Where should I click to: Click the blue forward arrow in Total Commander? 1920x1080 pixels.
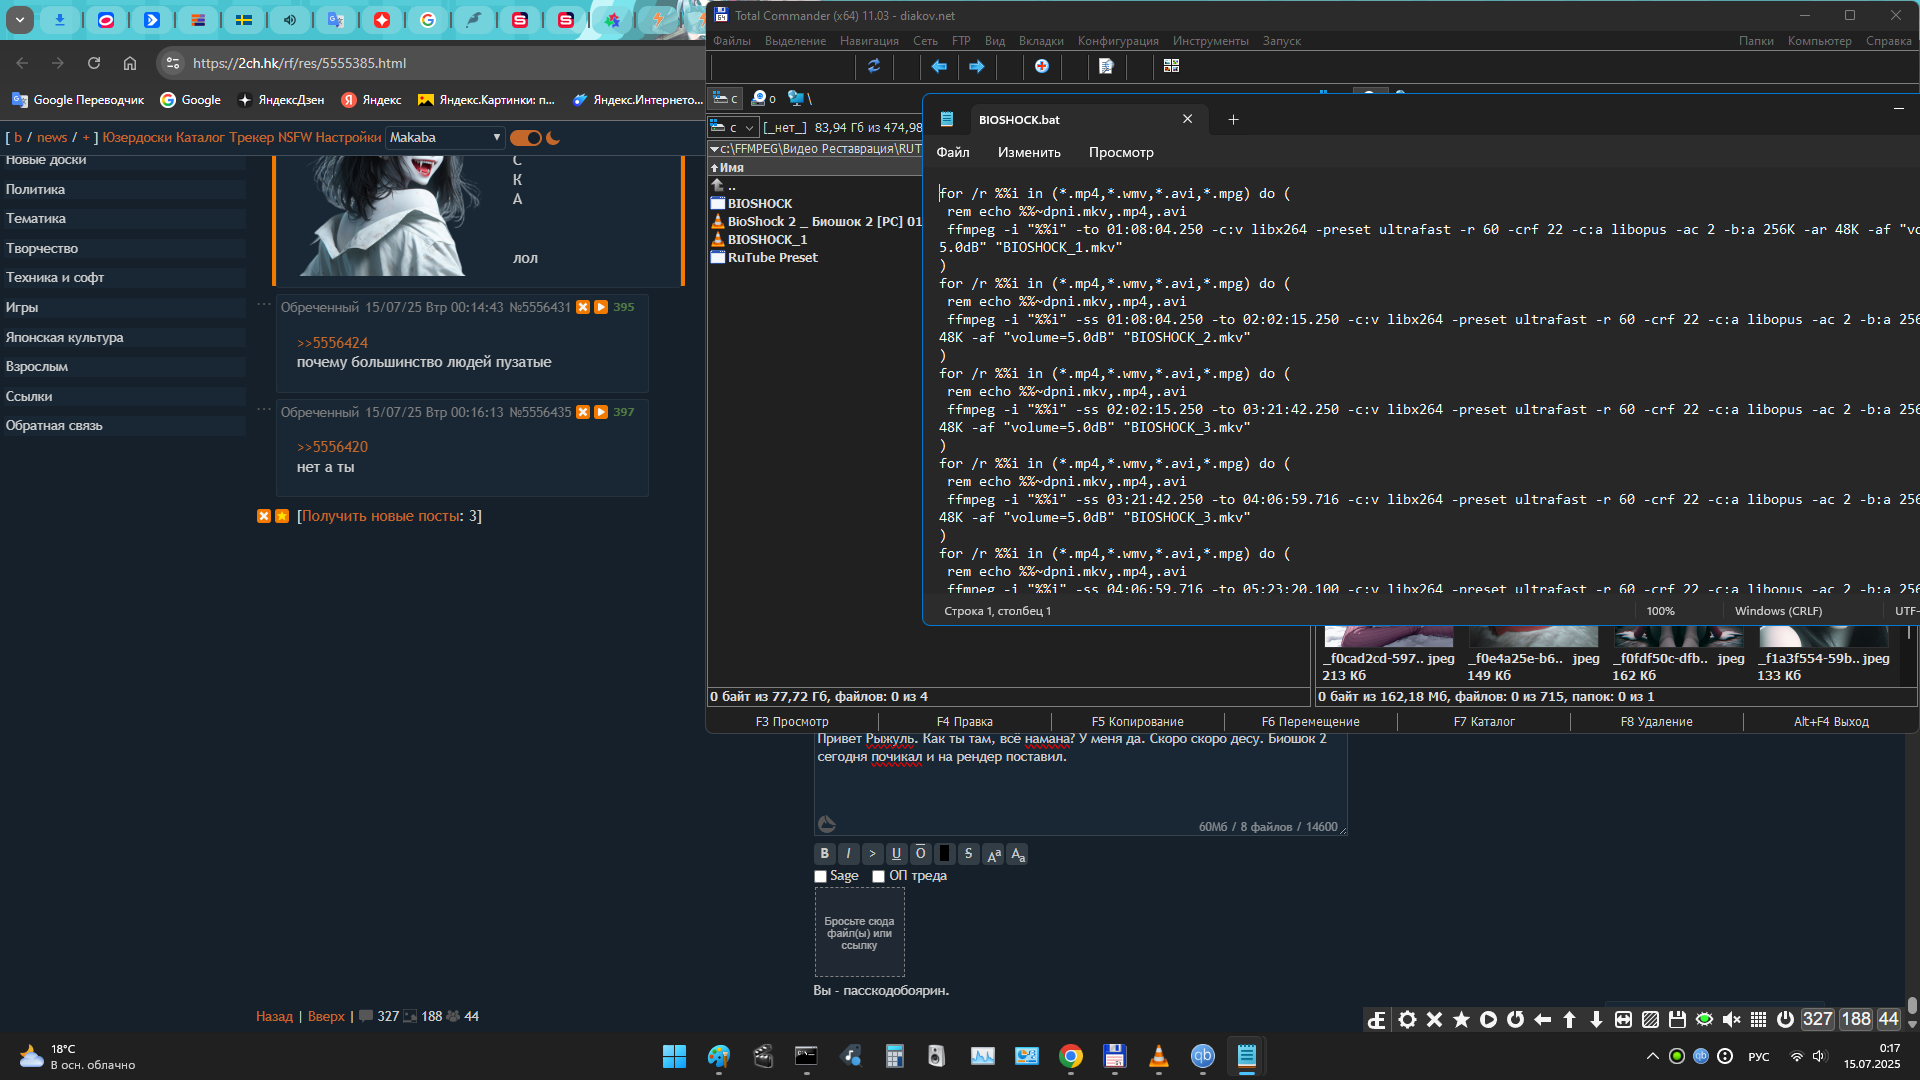point(976,66)
